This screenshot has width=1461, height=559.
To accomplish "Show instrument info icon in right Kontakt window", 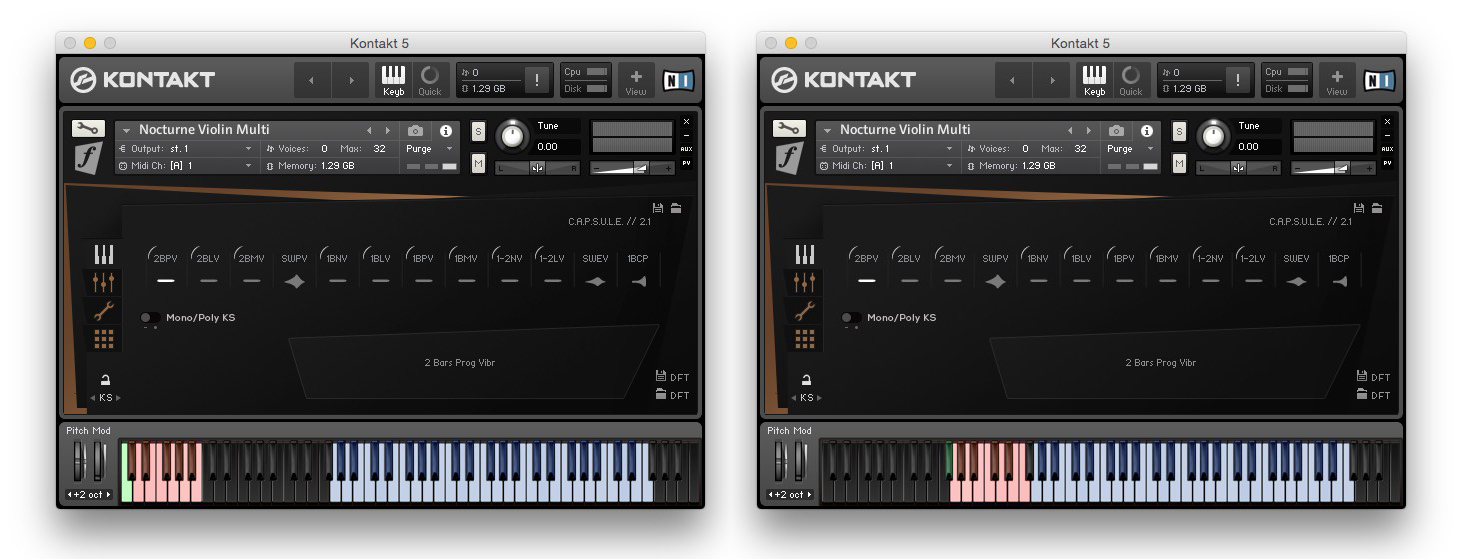I will [x=1147, y=130].
